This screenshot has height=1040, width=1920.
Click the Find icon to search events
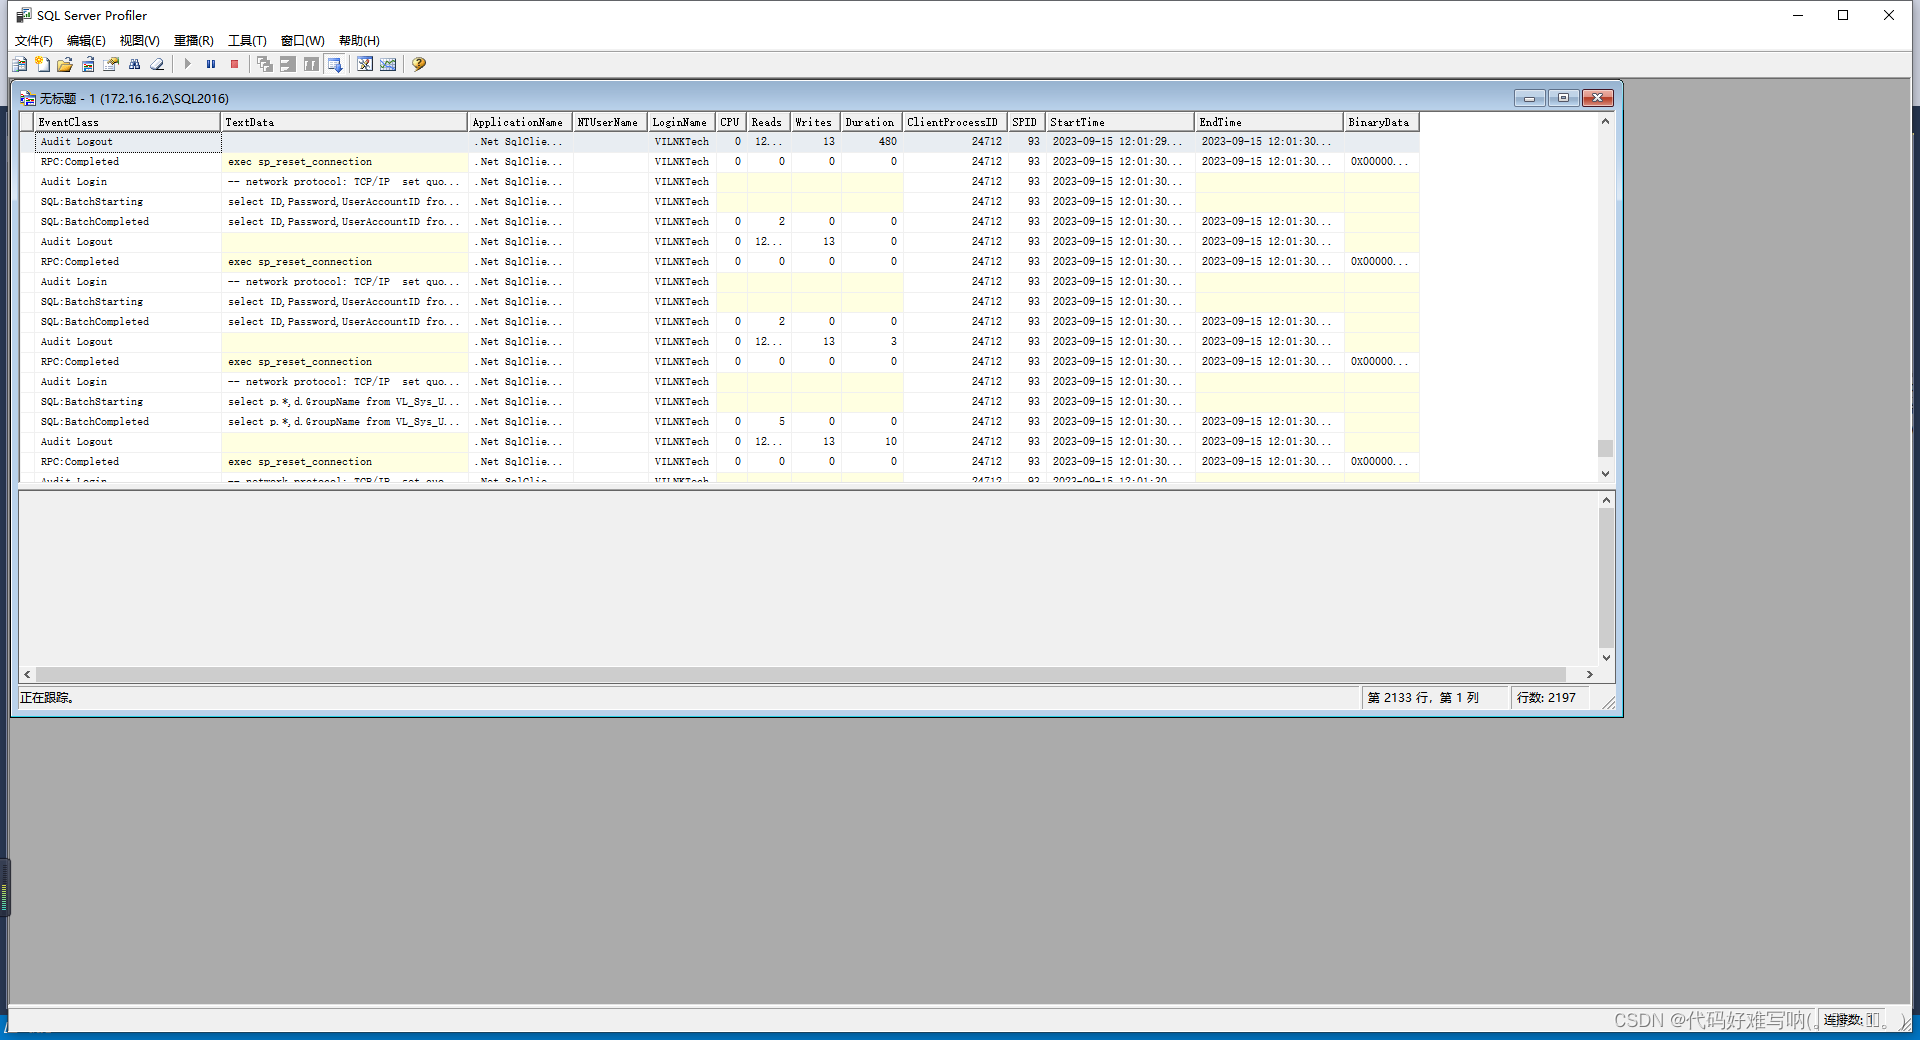point(134,64)
